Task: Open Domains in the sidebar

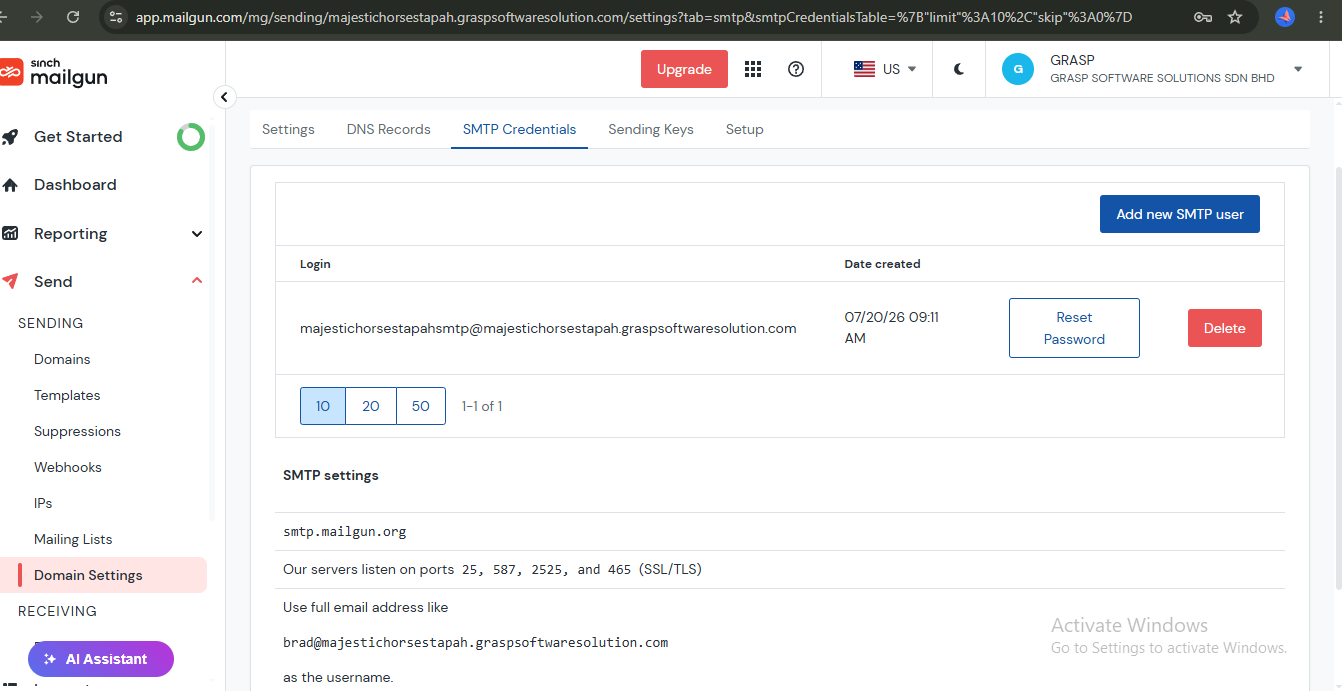Action: pyautogui.click(x=62, y=359)
